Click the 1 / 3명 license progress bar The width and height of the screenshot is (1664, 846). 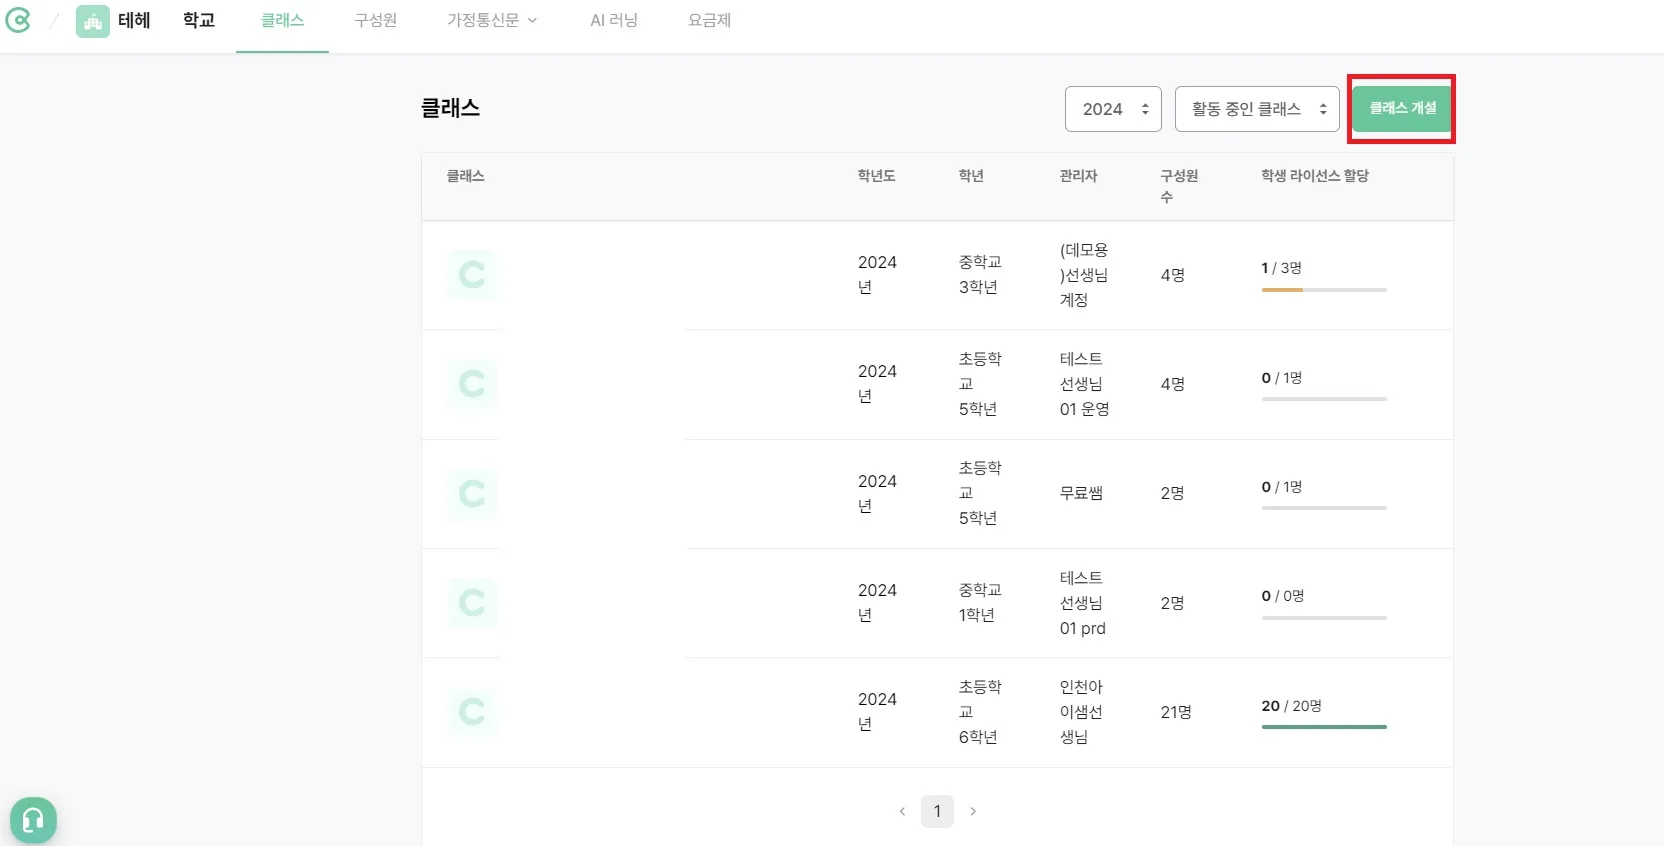(x=1324, y=290)
